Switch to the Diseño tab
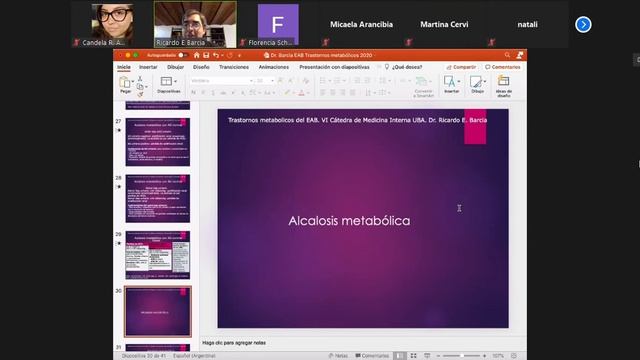 [x=201, y=67]
